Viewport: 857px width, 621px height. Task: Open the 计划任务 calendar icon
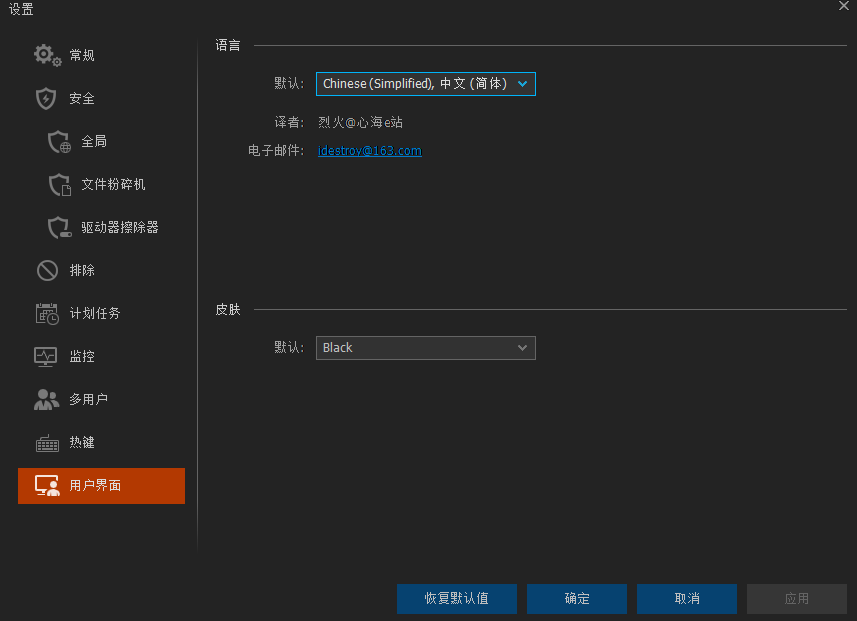click(46, 313)
